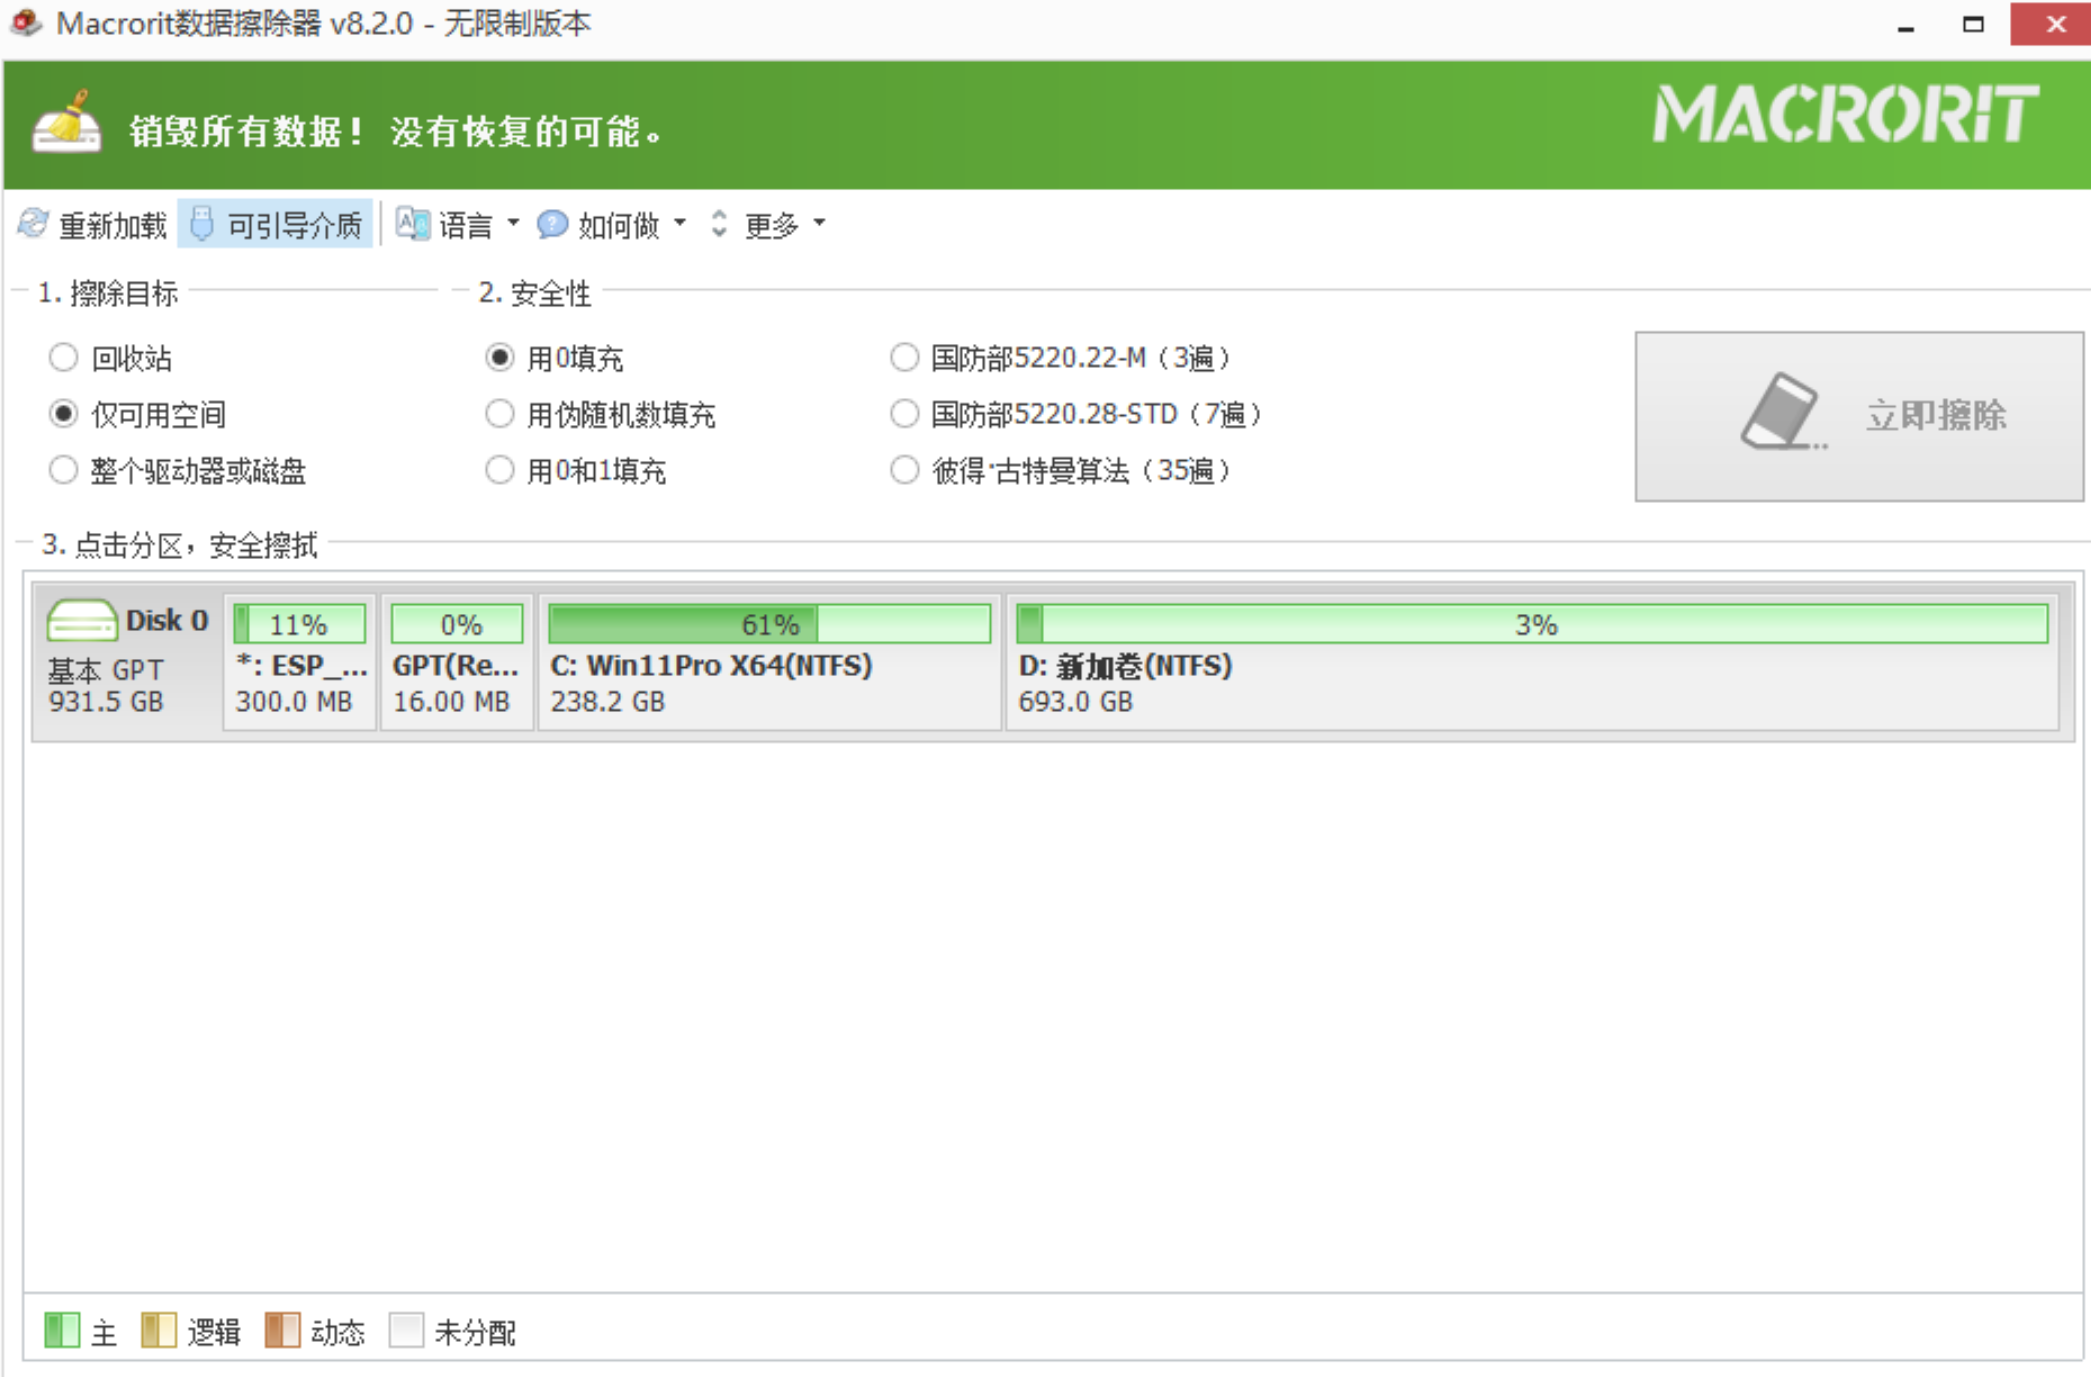
Task: Click the broom eraser icon in green banner
Action: (x=67, y=123)
